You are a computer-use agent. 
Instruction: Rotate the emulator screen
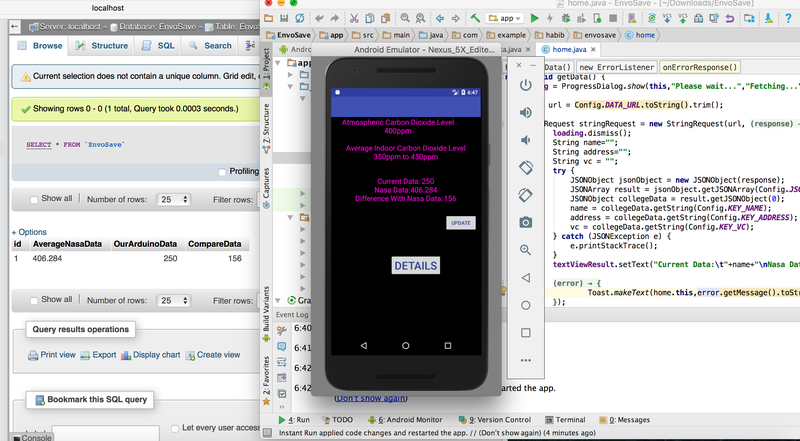tap(526, 167)
